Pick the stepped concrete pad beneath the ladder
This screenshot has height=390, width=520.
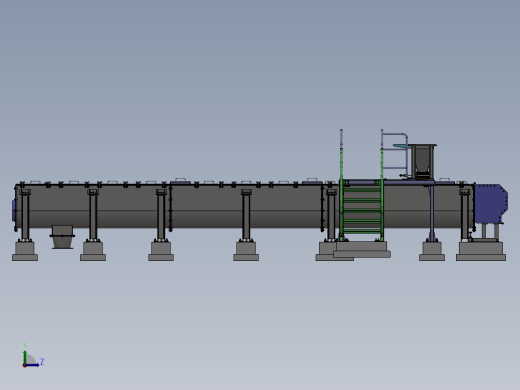point(362,249)
